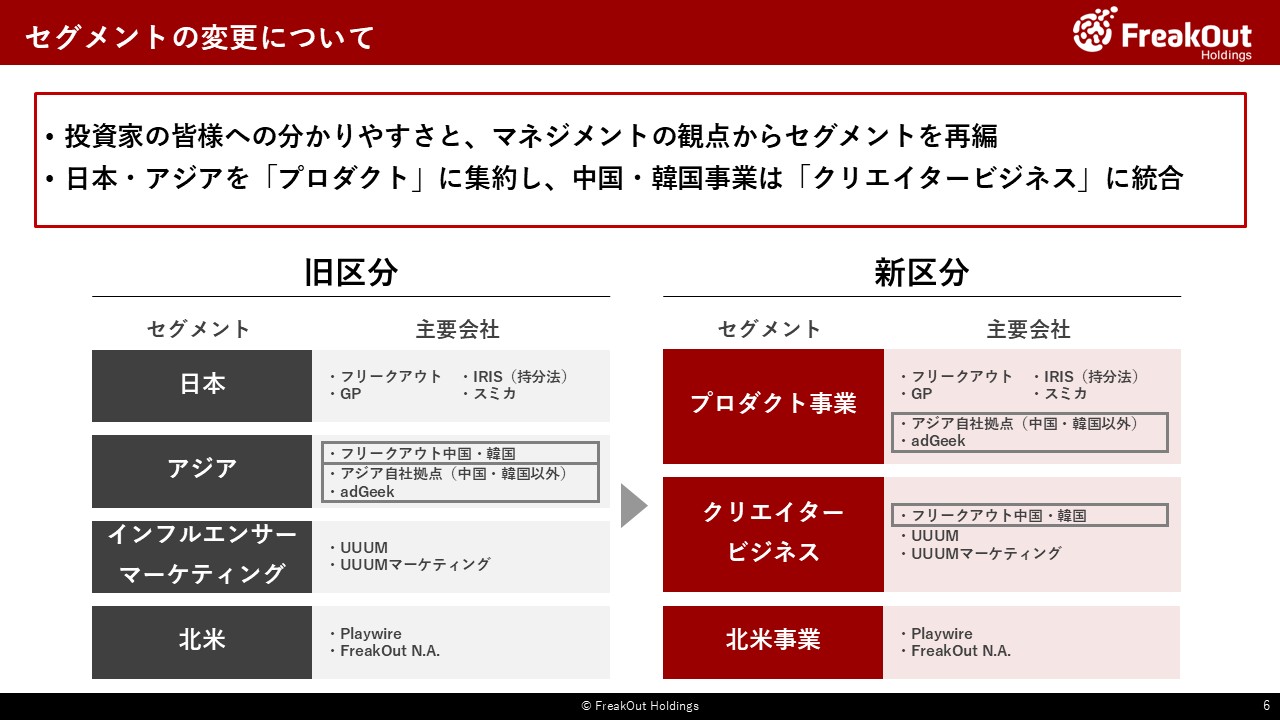Click FreakOut N.A. in the 北米 row

(x=390, y=651)
